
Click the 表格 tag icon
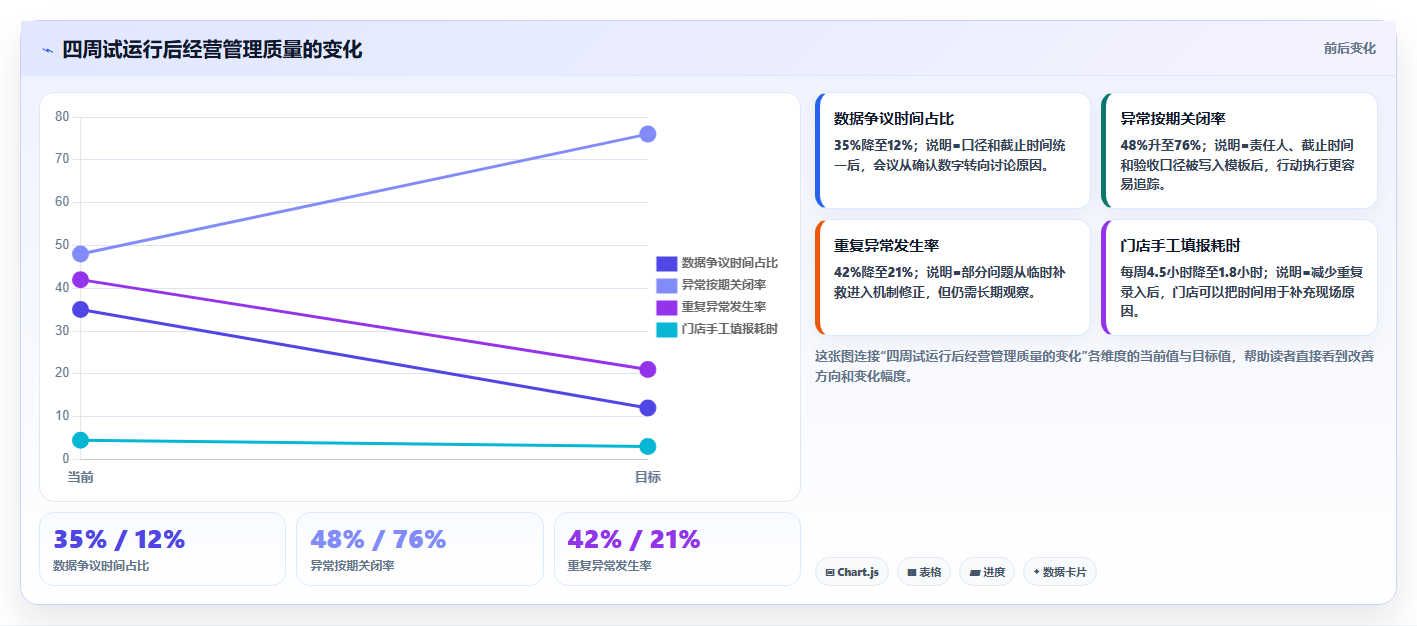(x=912, y=573)
